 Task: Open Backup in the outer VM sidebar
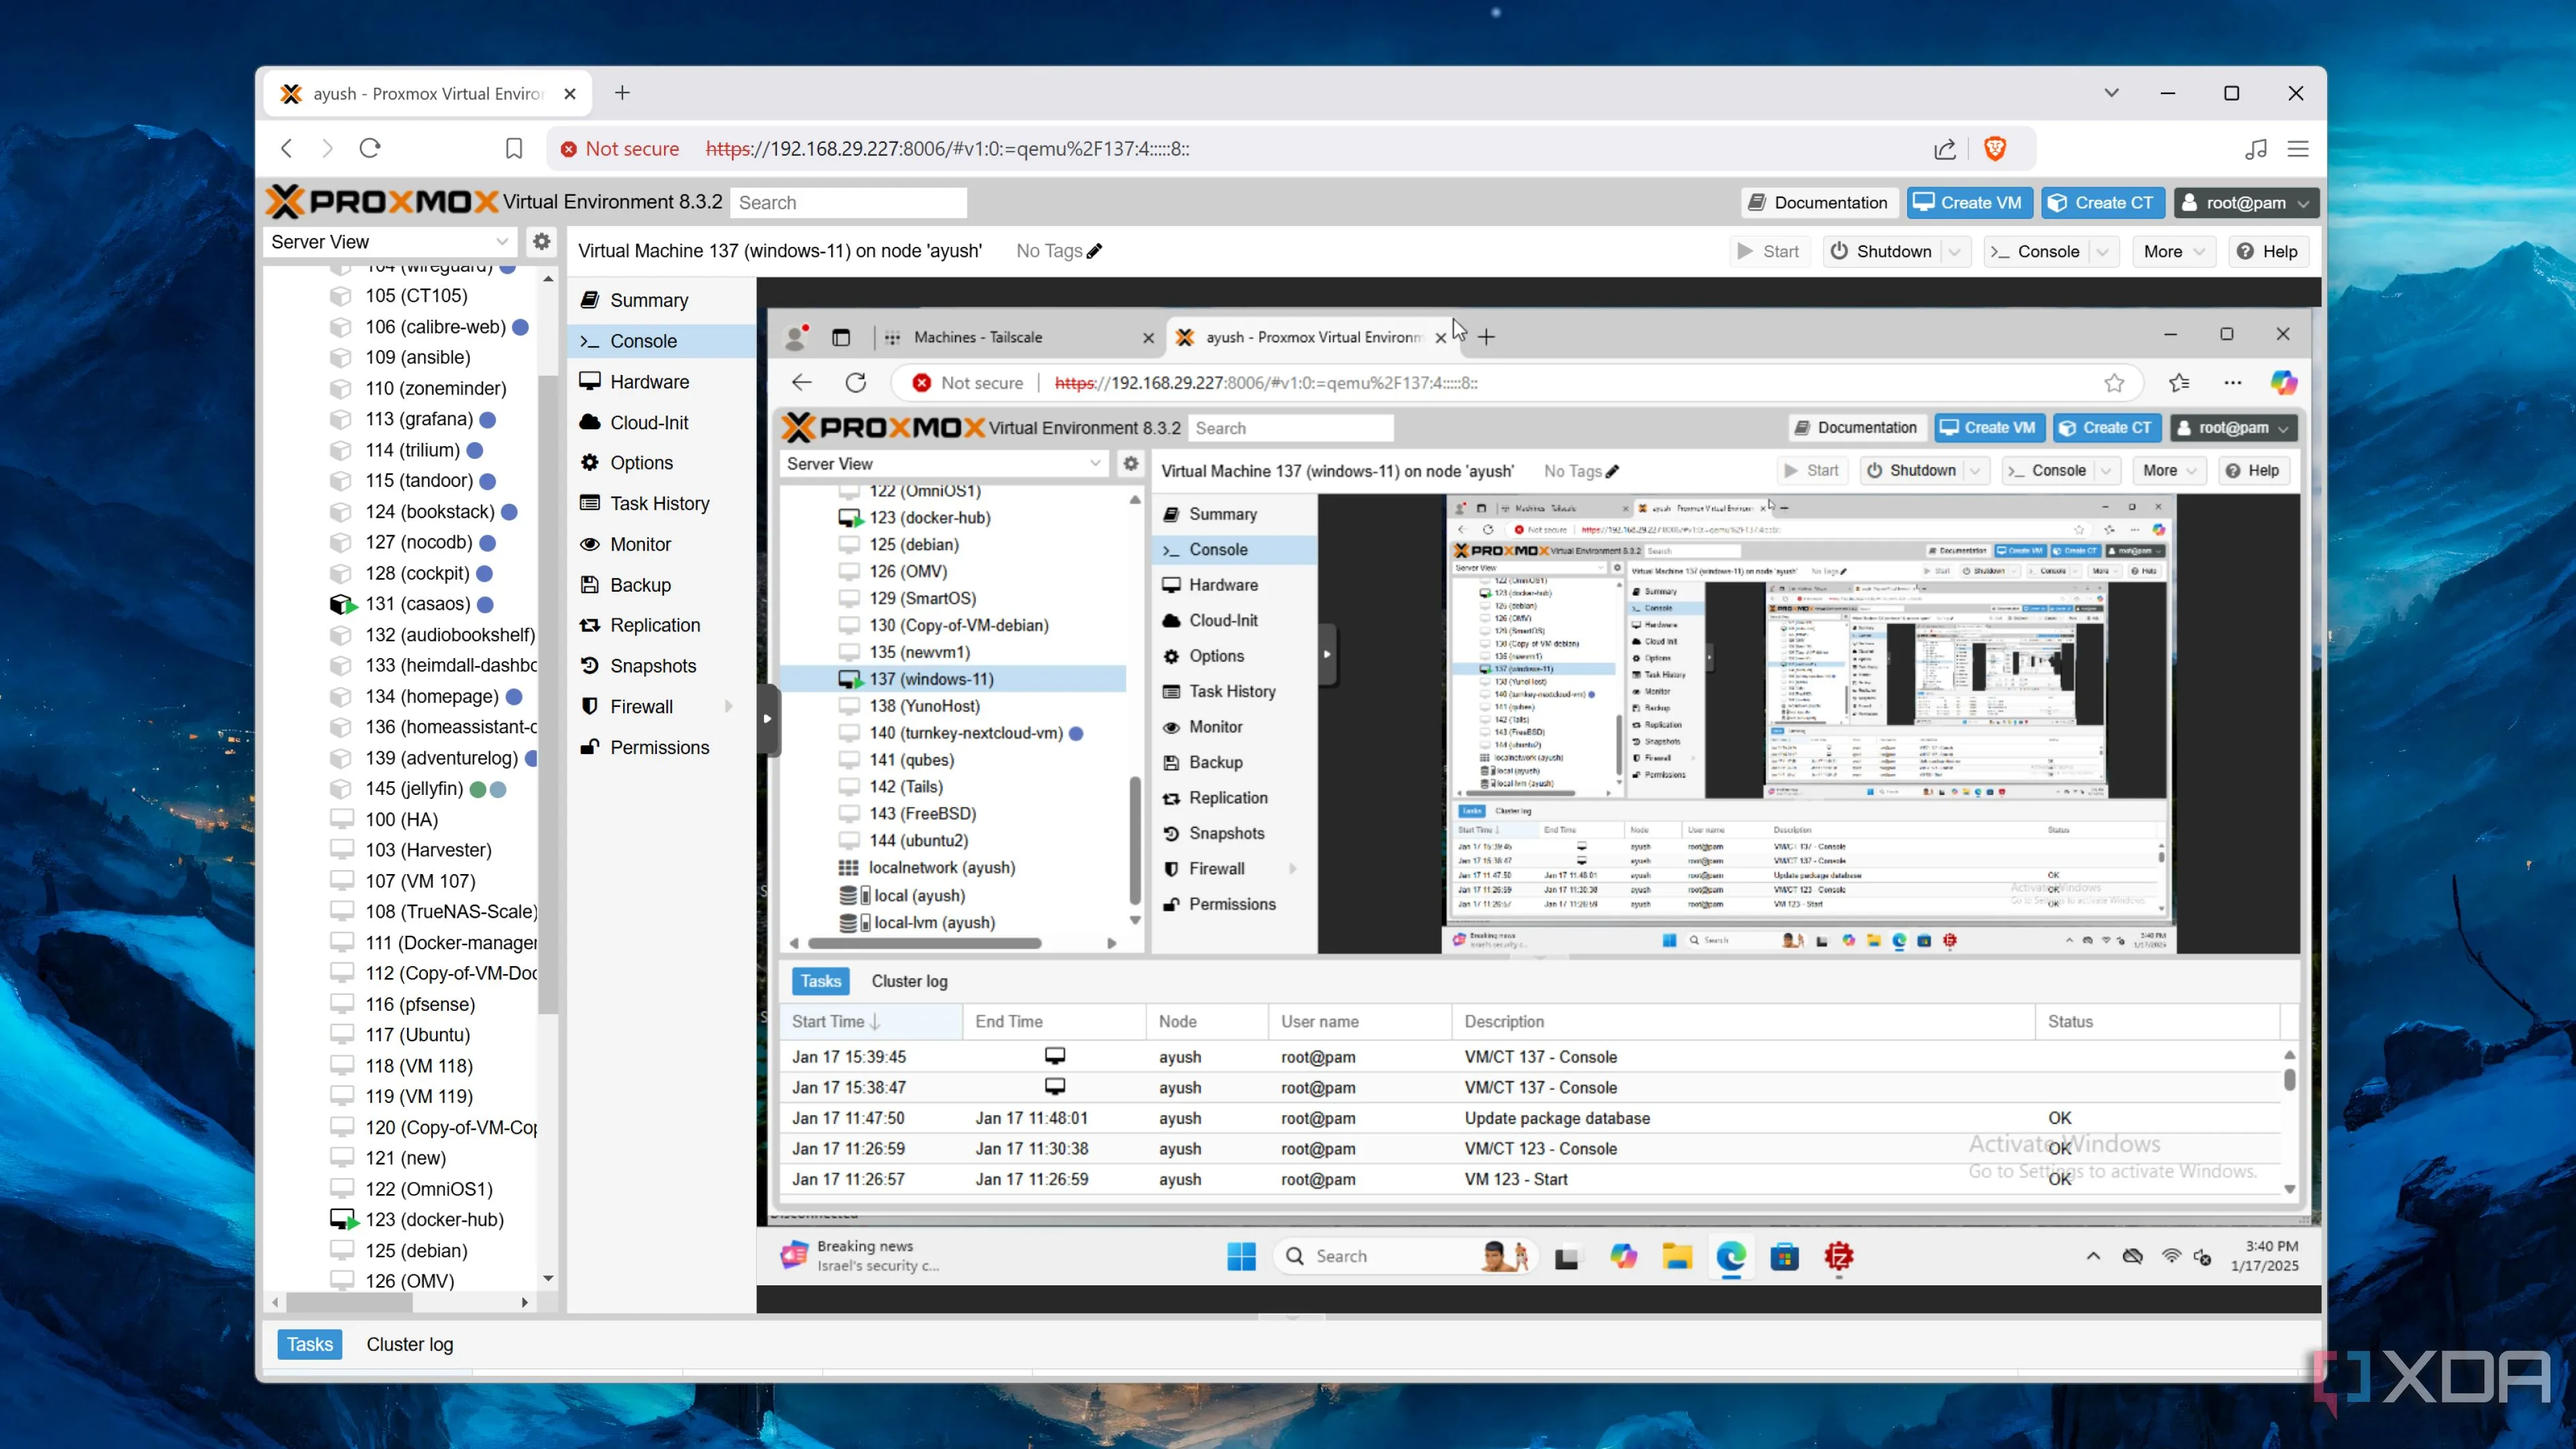click(x=660, y=585)
